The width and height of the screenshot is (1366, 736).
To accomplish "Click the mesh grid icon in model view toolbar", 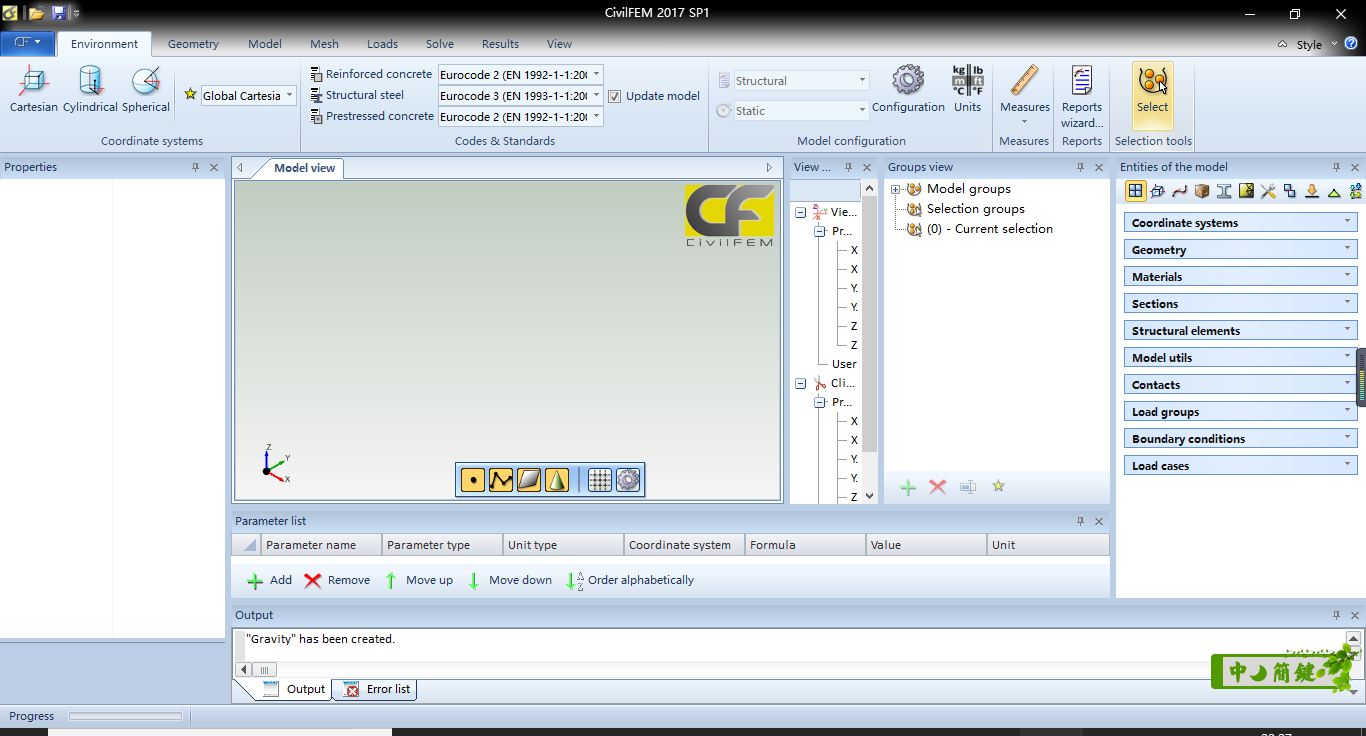I will pos(599,480).
